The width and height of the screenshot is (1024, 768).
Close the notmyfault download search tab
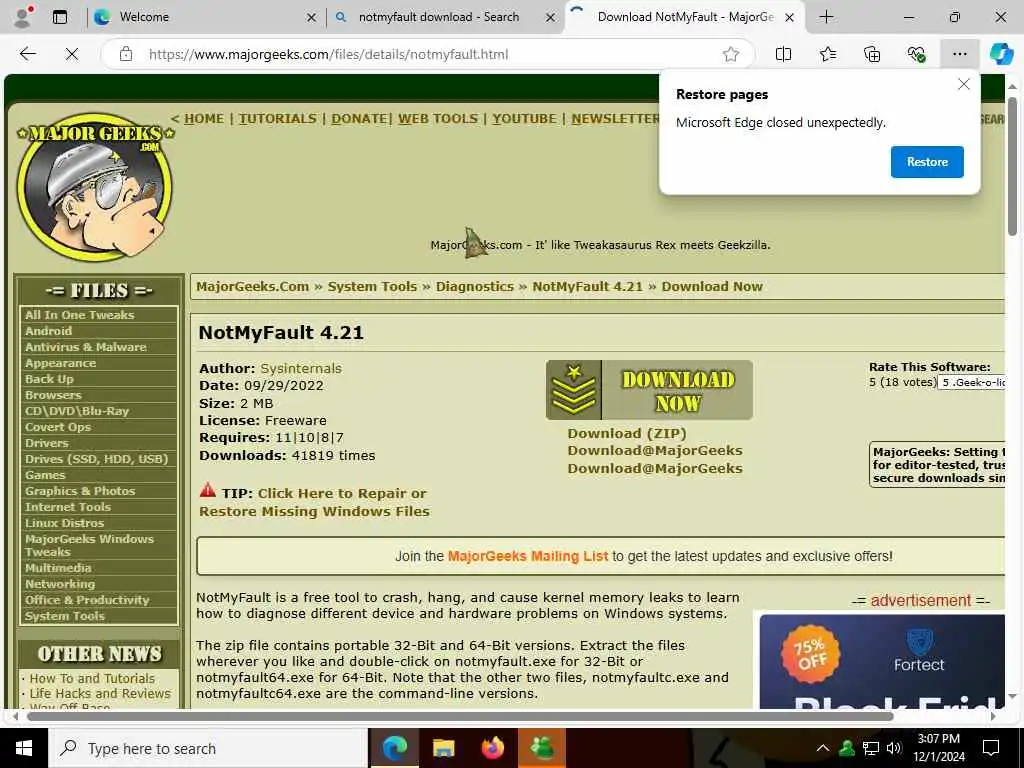pos(551,18)
